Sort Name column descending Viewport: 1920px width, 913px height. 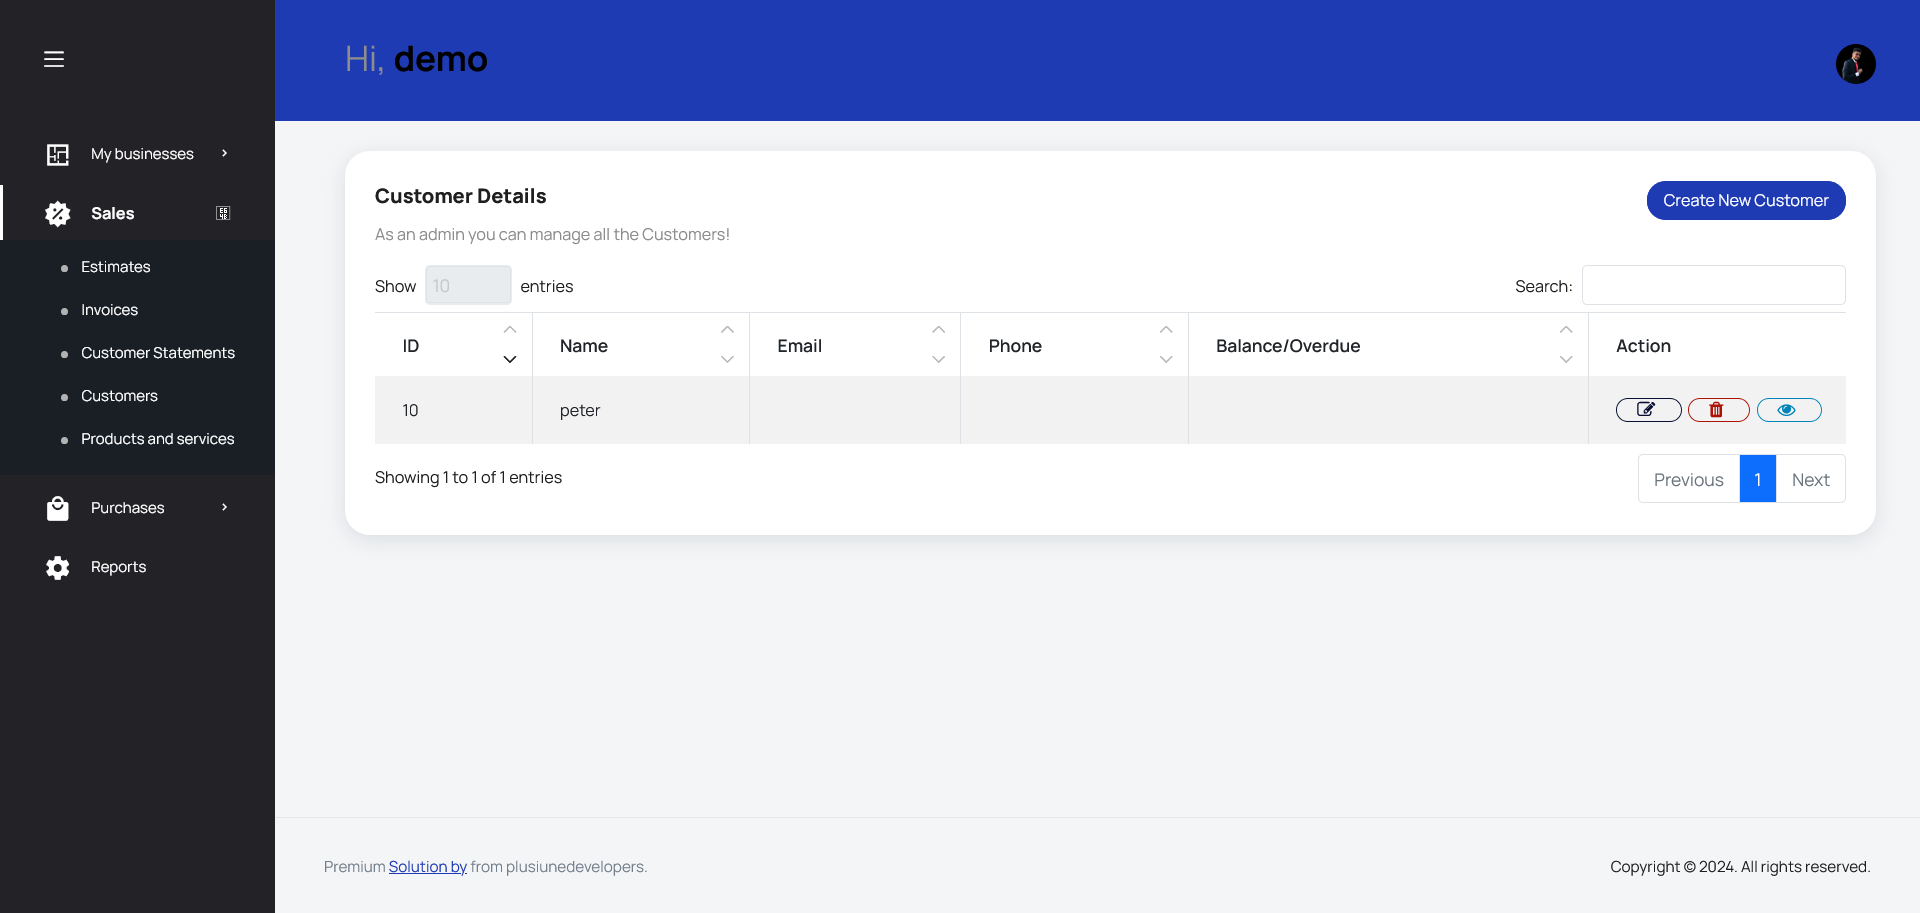click(727, 358)
